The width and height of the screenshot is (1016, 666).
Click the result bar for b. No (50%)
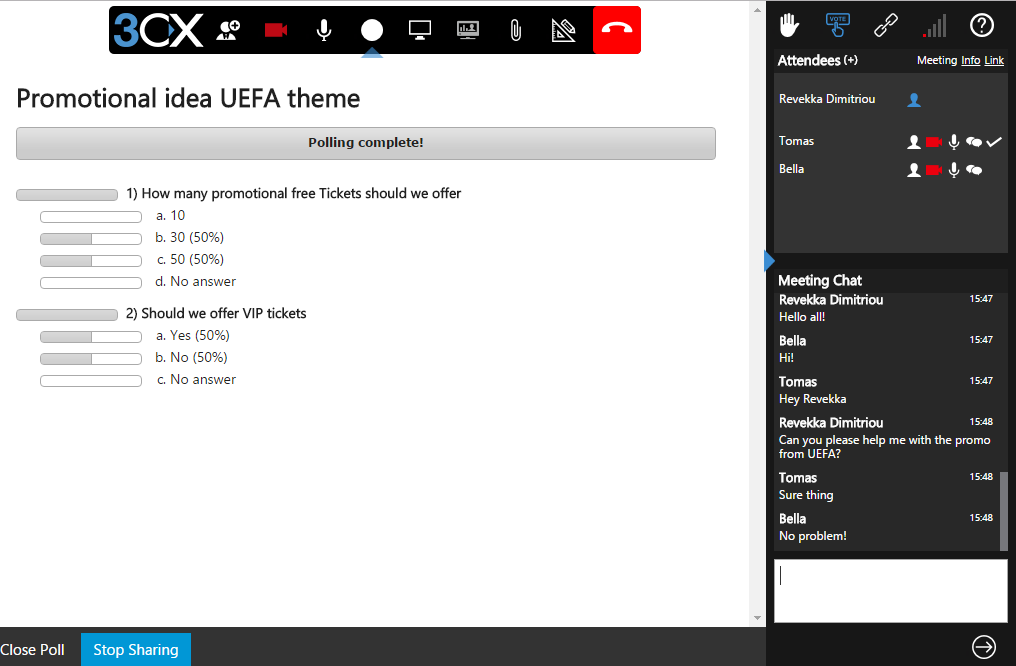(91, 359)
